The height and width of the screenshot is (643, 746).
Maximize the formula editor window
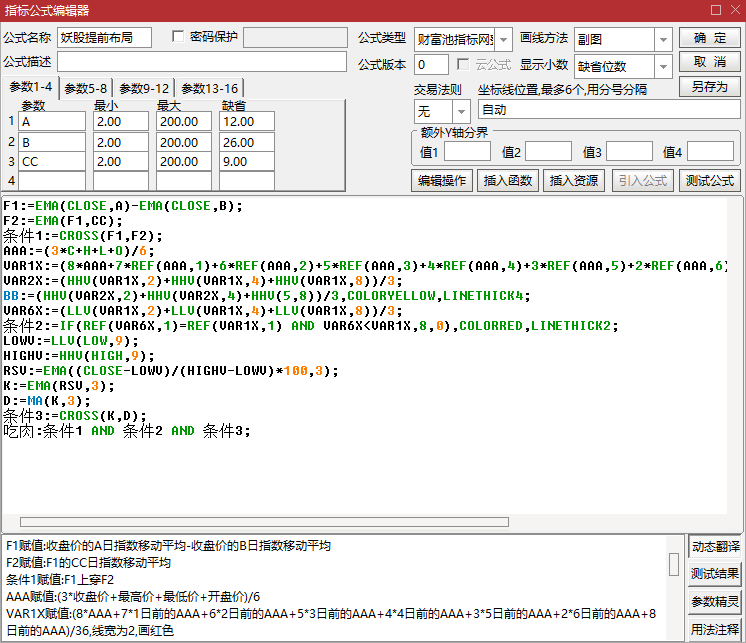tap(714, 10)
